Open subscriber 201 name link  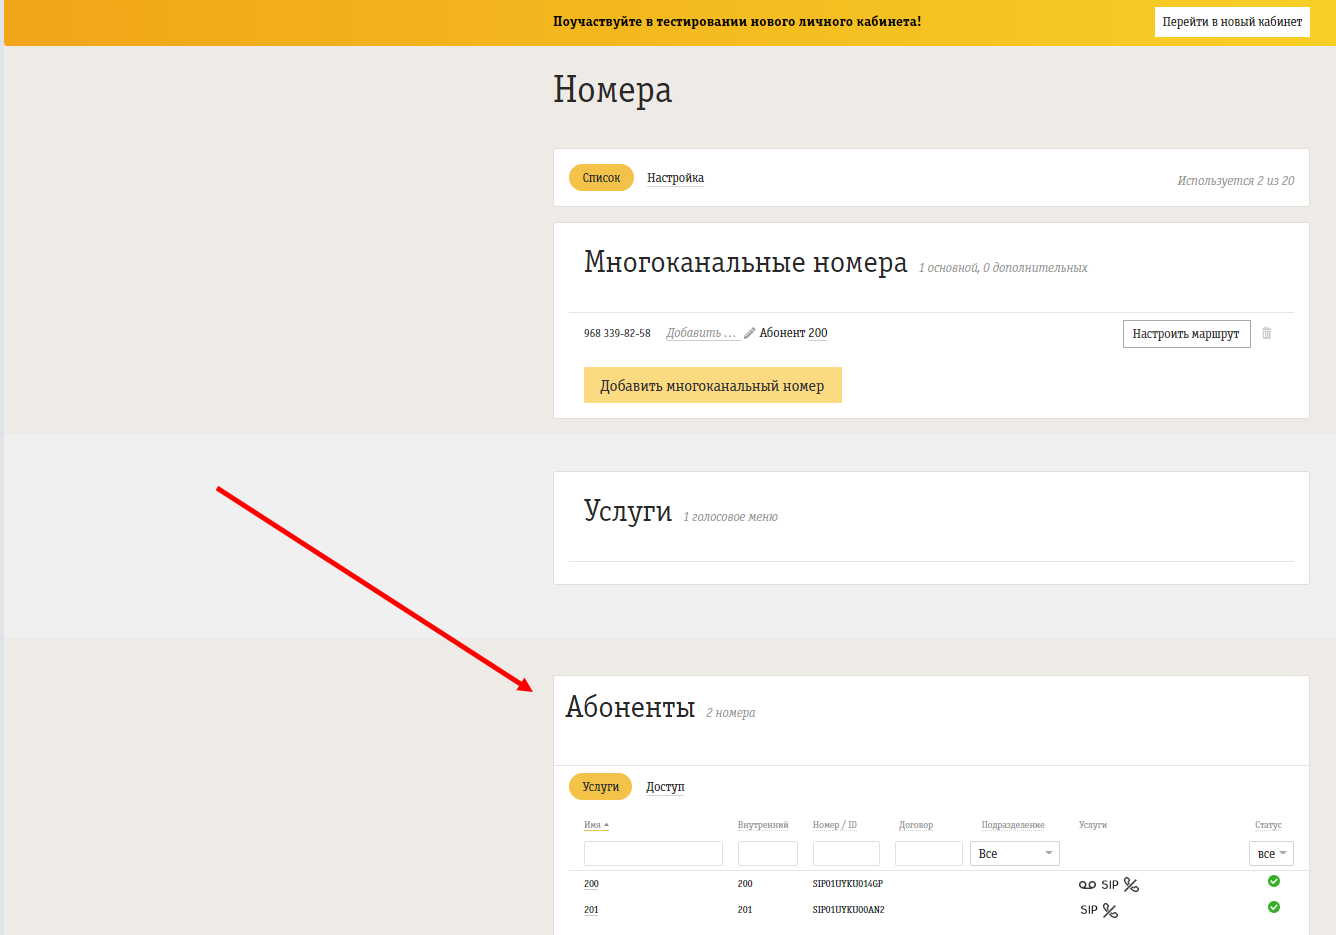tap(591, 910)
